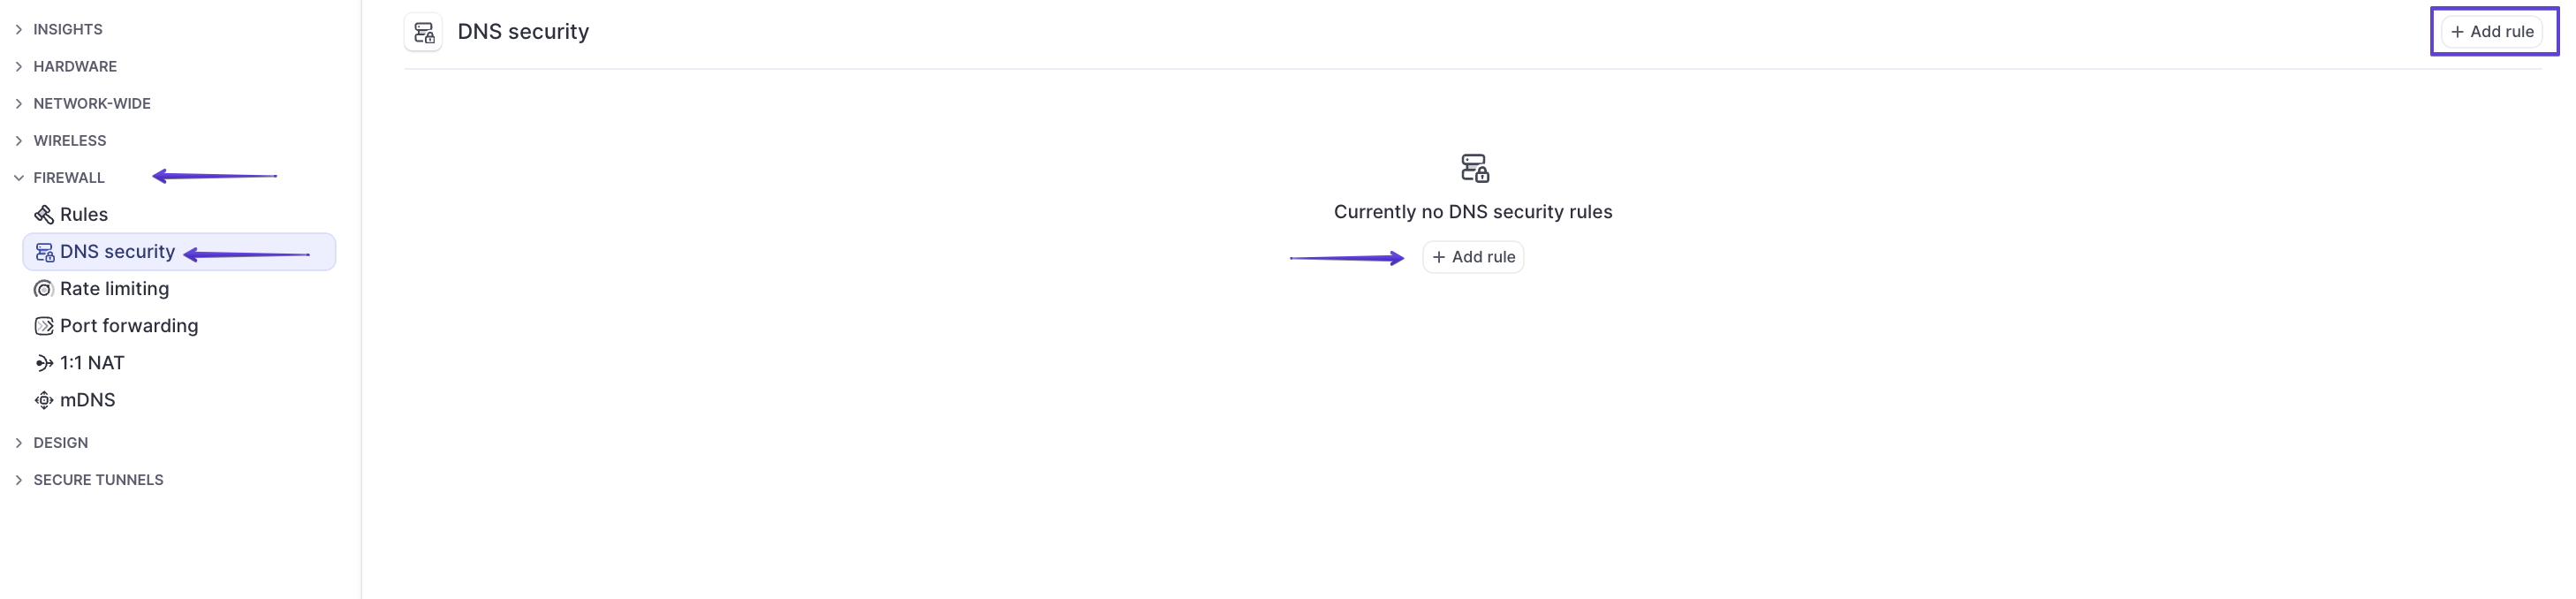Click Add rule below empty-state message
The width and height of the screenshot is (2576, 599).
pyautogui.click(x=1473, y=257)
